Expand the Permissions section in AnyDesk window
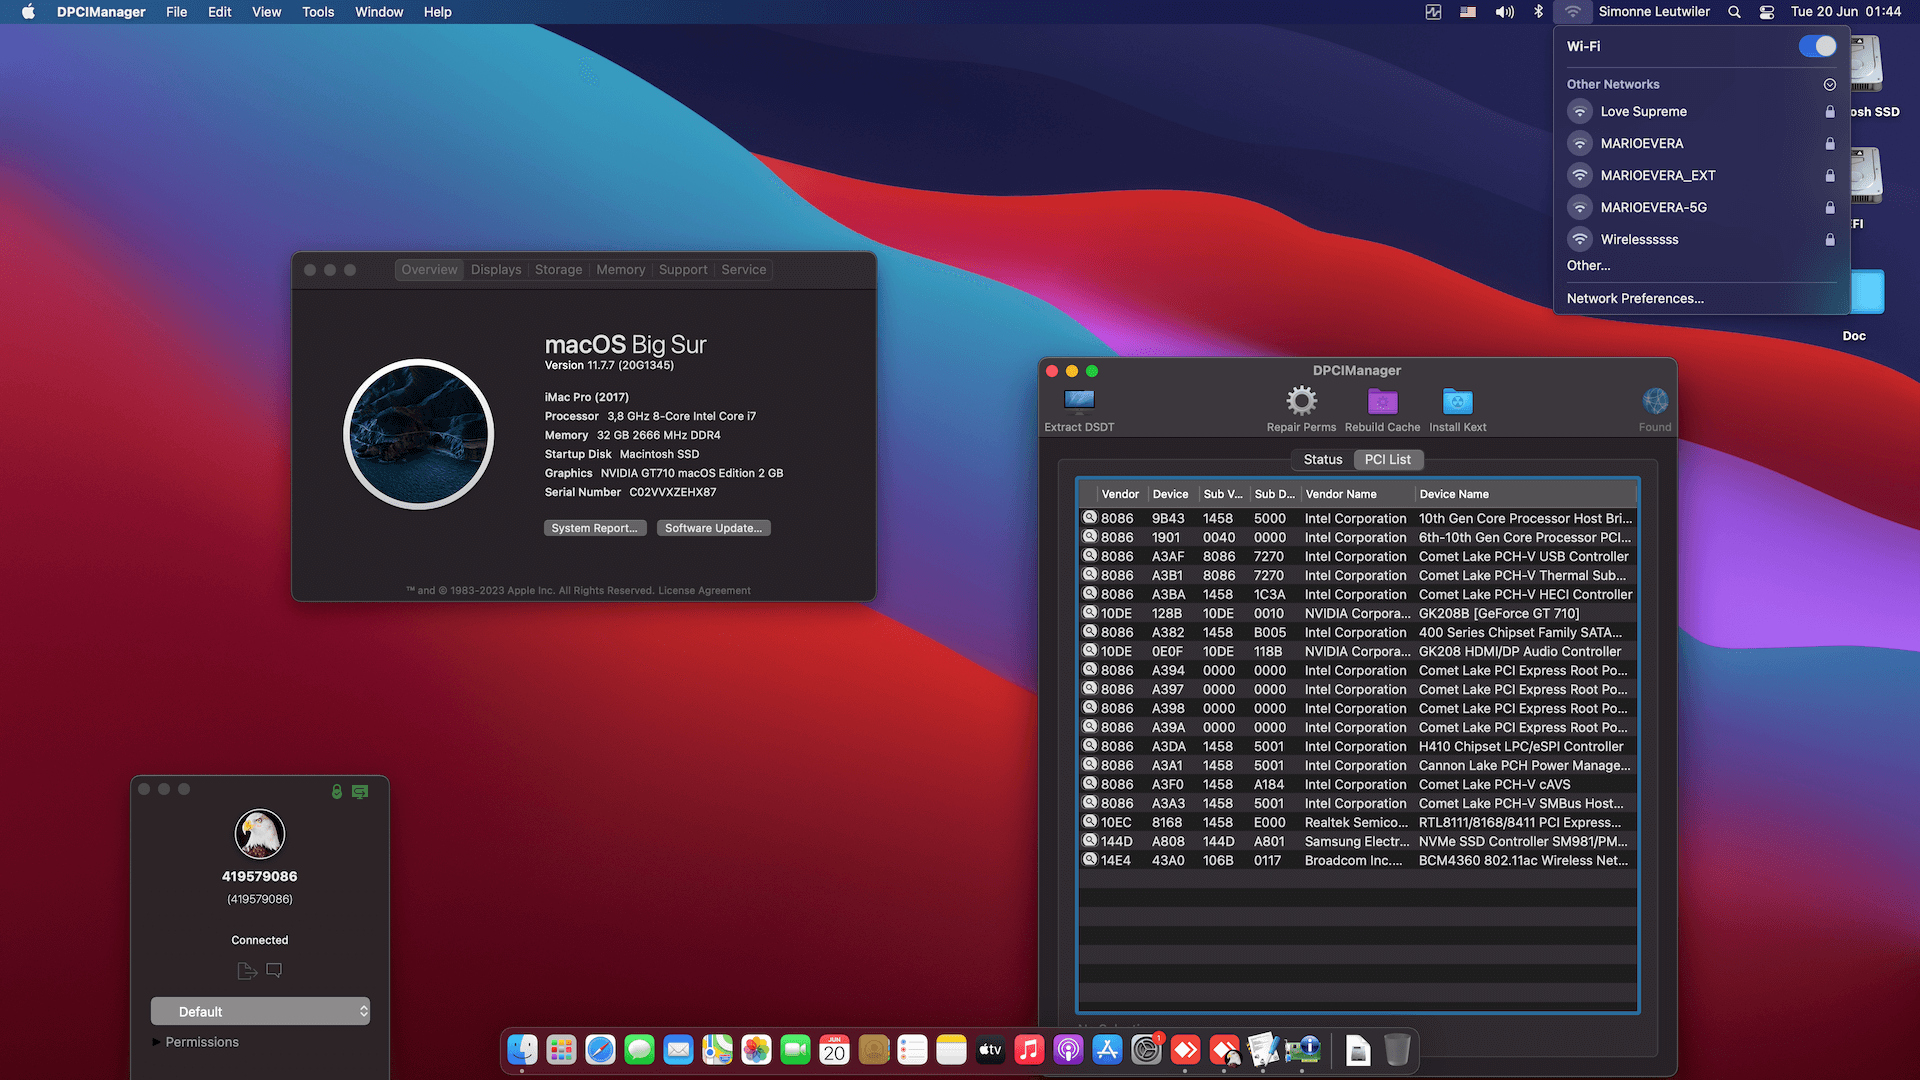The image size is (1920, 1080). pyautogui.click(x=156, y=1042)
